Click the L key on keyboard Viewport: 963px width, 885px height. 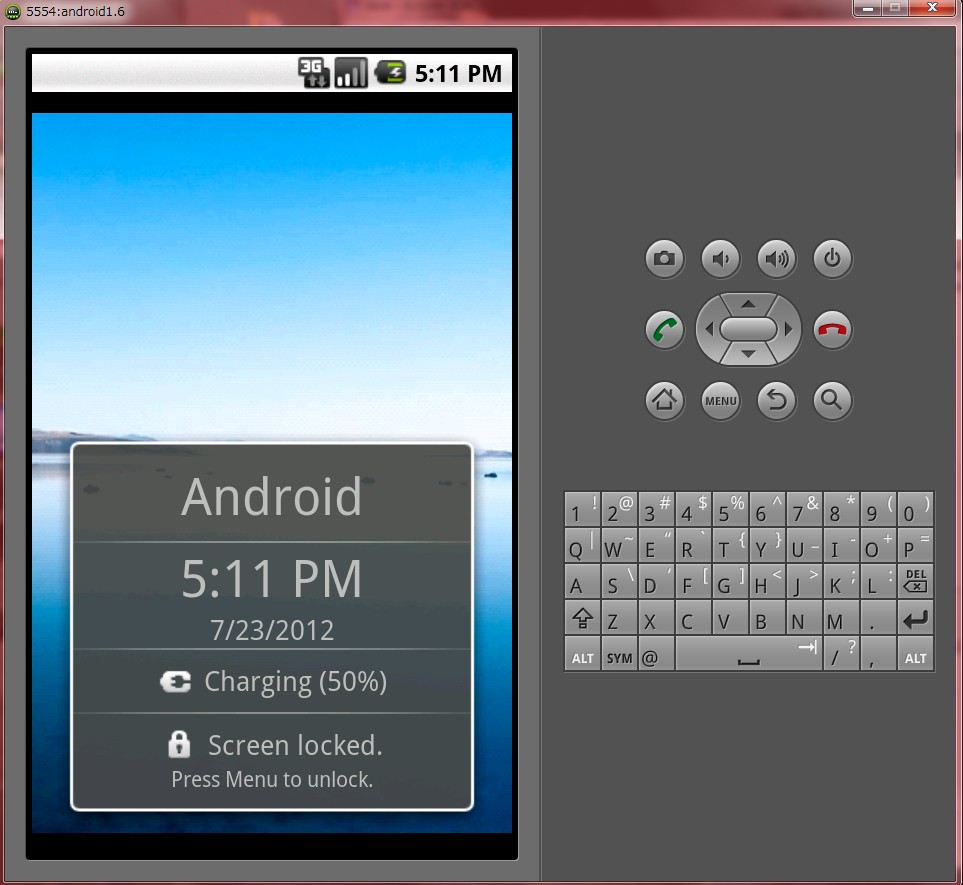[x=878, y=582]
